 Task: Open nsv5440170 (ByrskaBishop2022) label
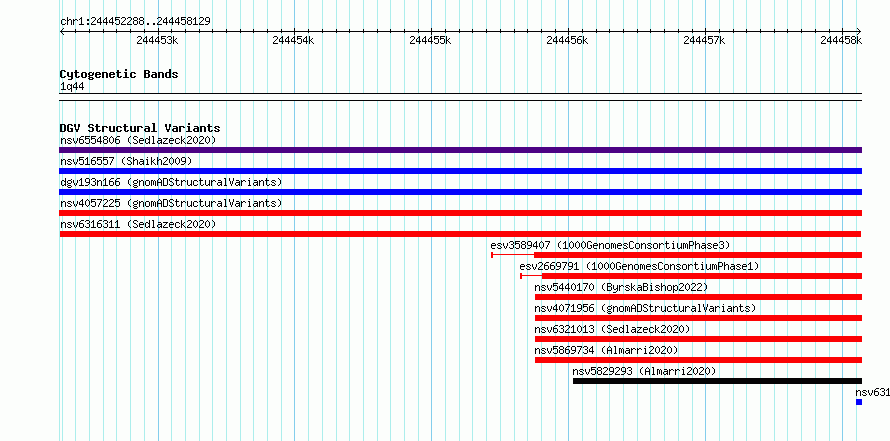621,287
